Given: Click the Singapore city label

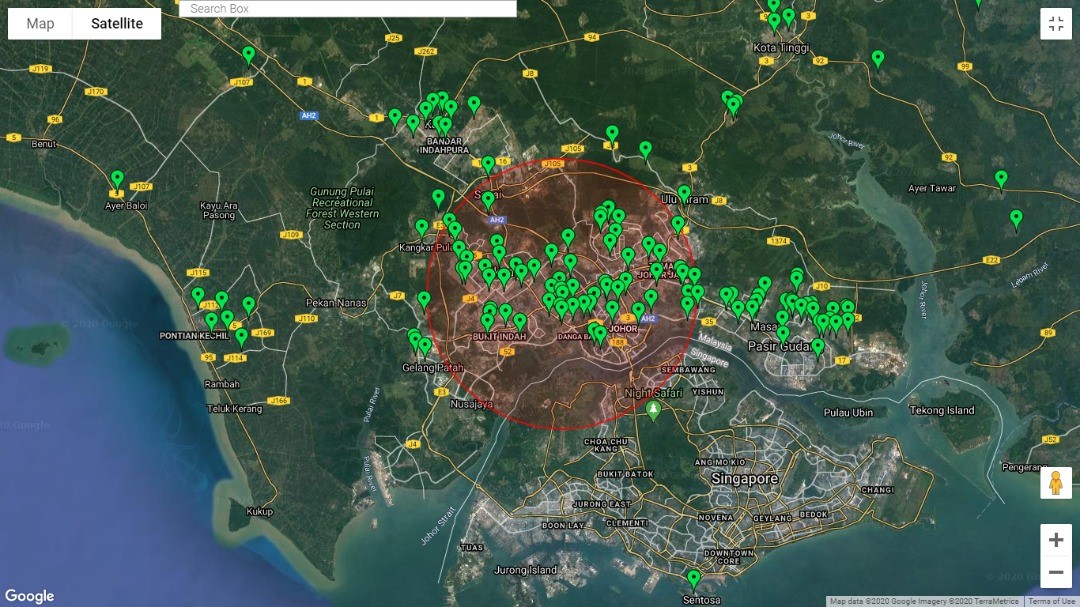Looking at the screenshot, I should [x=745, y=479].
